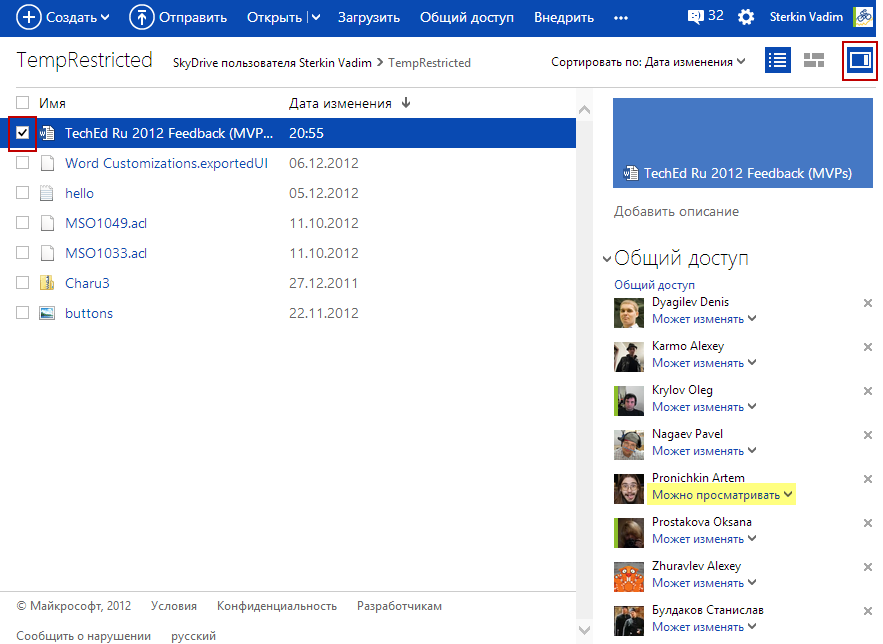Check the buttons file checkbox

point(23,313)
